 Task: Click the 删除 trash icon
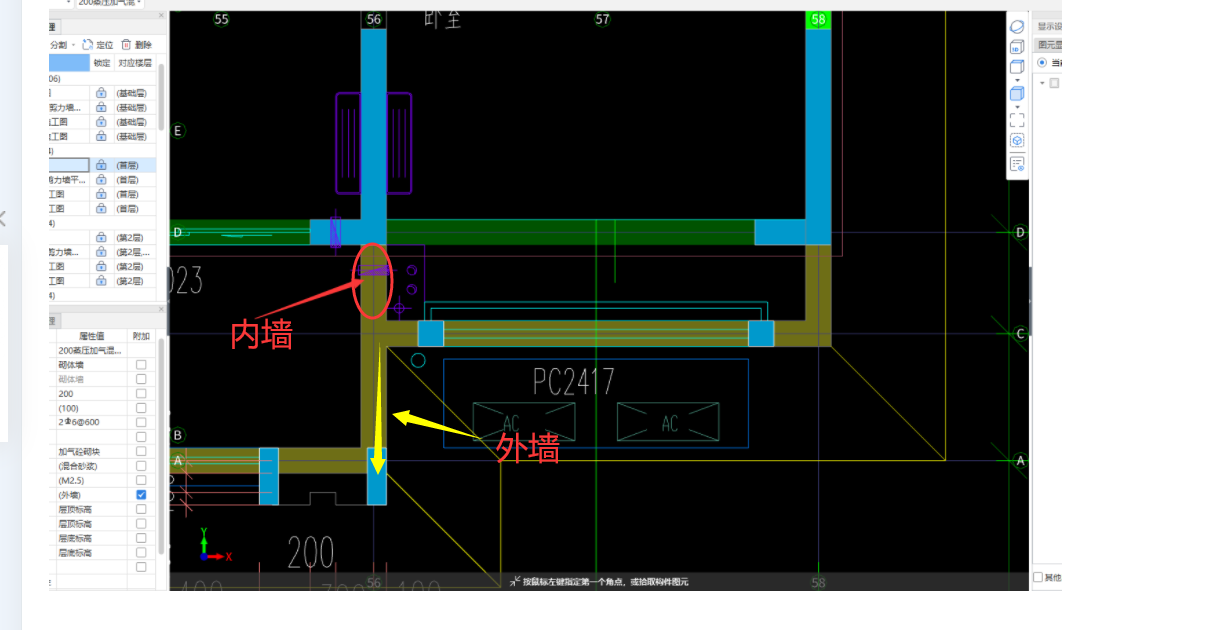click(x=126, y=45)
